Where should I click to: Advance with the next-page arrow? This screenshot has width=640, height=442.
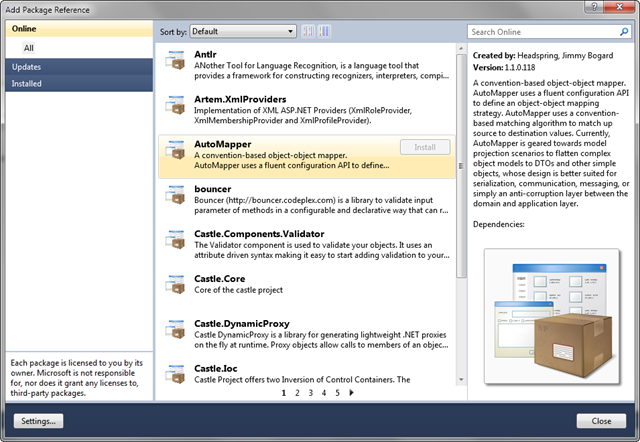click(351, 393)
